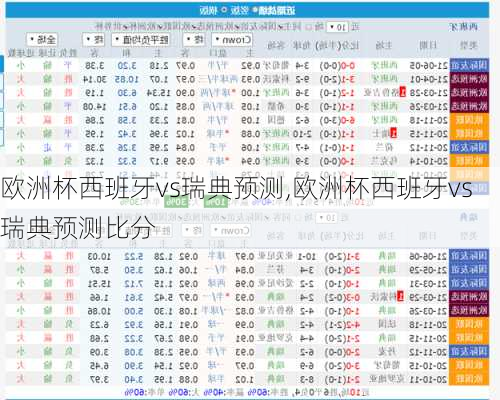Click home odds 15.34 on Spain 21-03-28 row
The height and width of the screenshot is (400, 500).
coord(159,93)
